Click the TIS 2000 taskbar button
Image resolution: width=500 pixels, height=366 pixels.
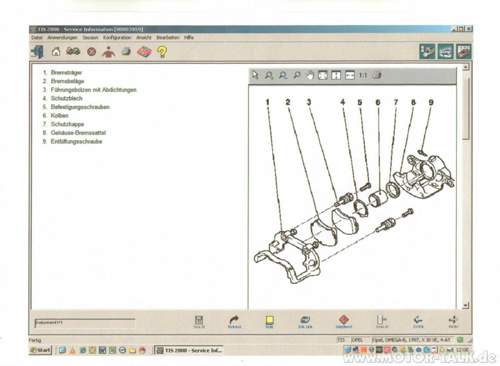(189, 350)
